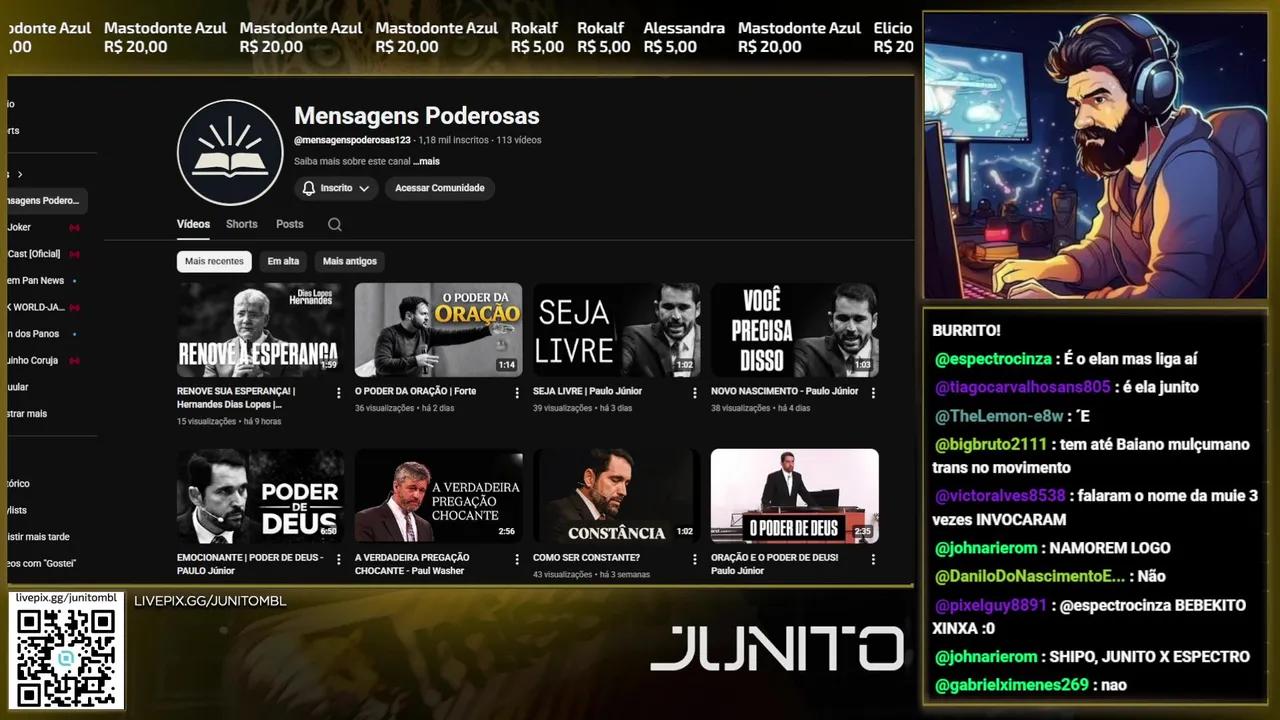Click the live badge next to Joker in sidebar

pyautogui.click(x=75, y=227)
